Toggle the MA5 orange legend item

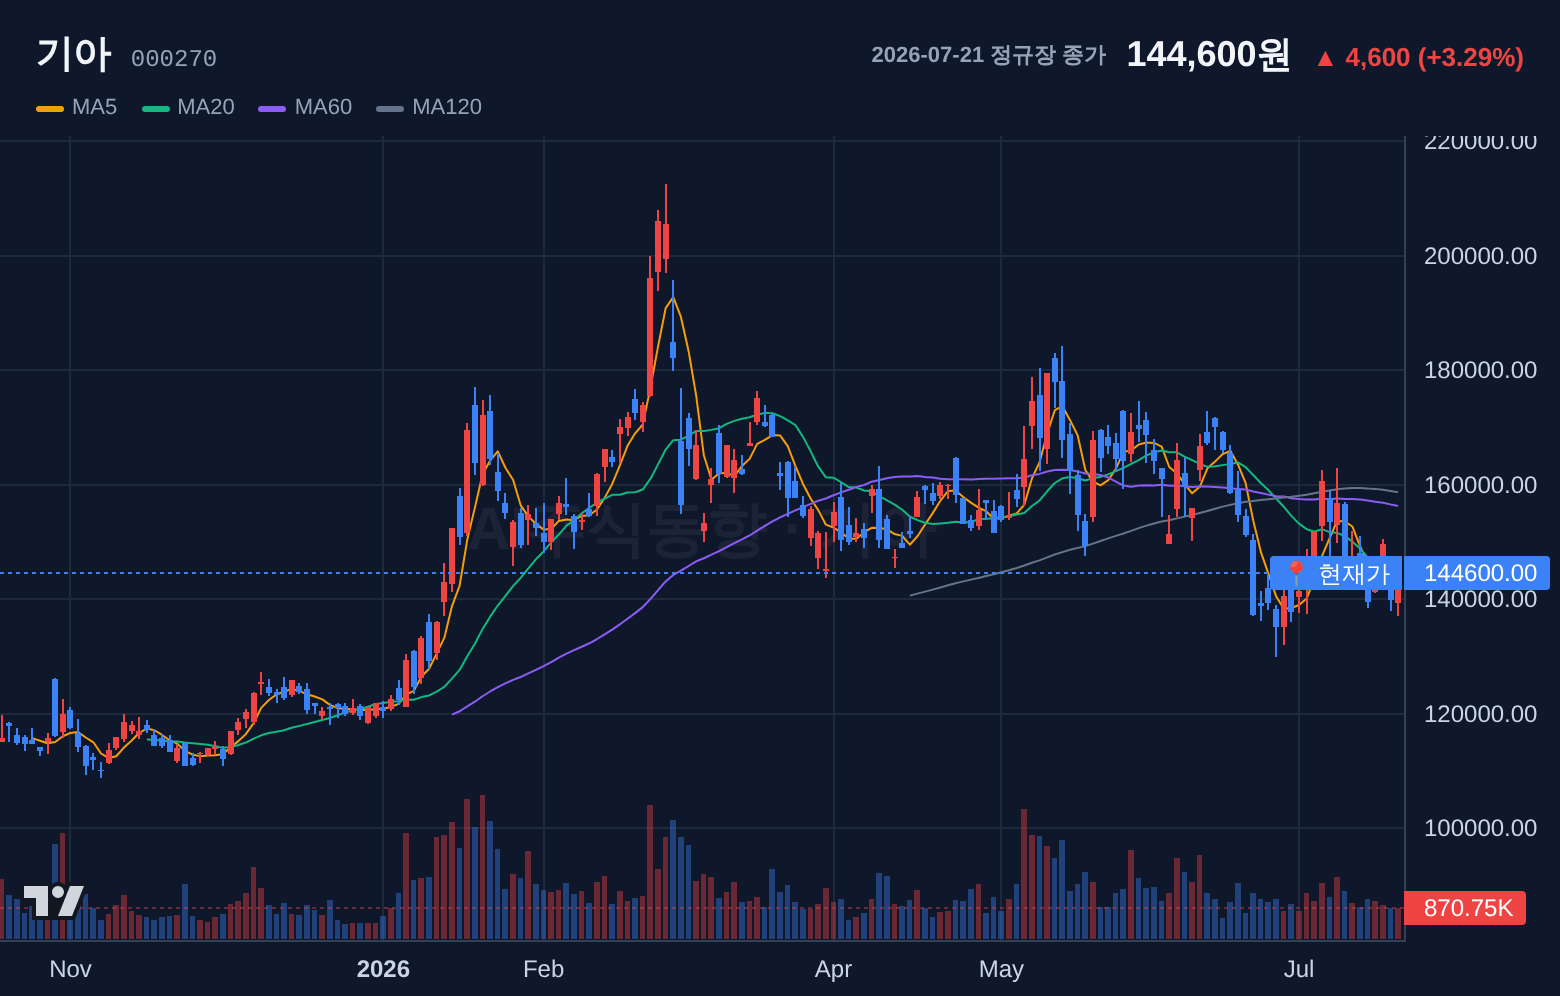tap(77, 107)
